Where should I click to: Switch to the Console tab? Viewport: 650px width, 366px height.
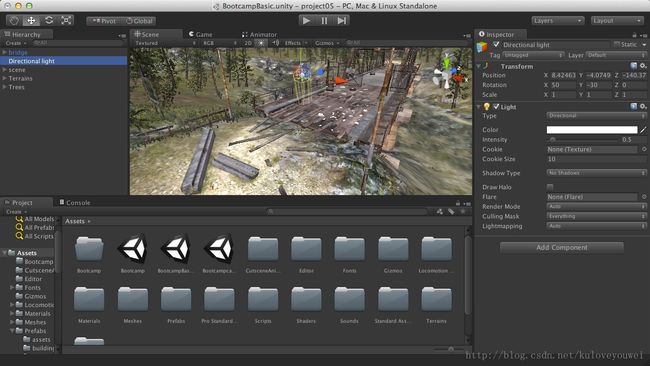pos(75,202)
